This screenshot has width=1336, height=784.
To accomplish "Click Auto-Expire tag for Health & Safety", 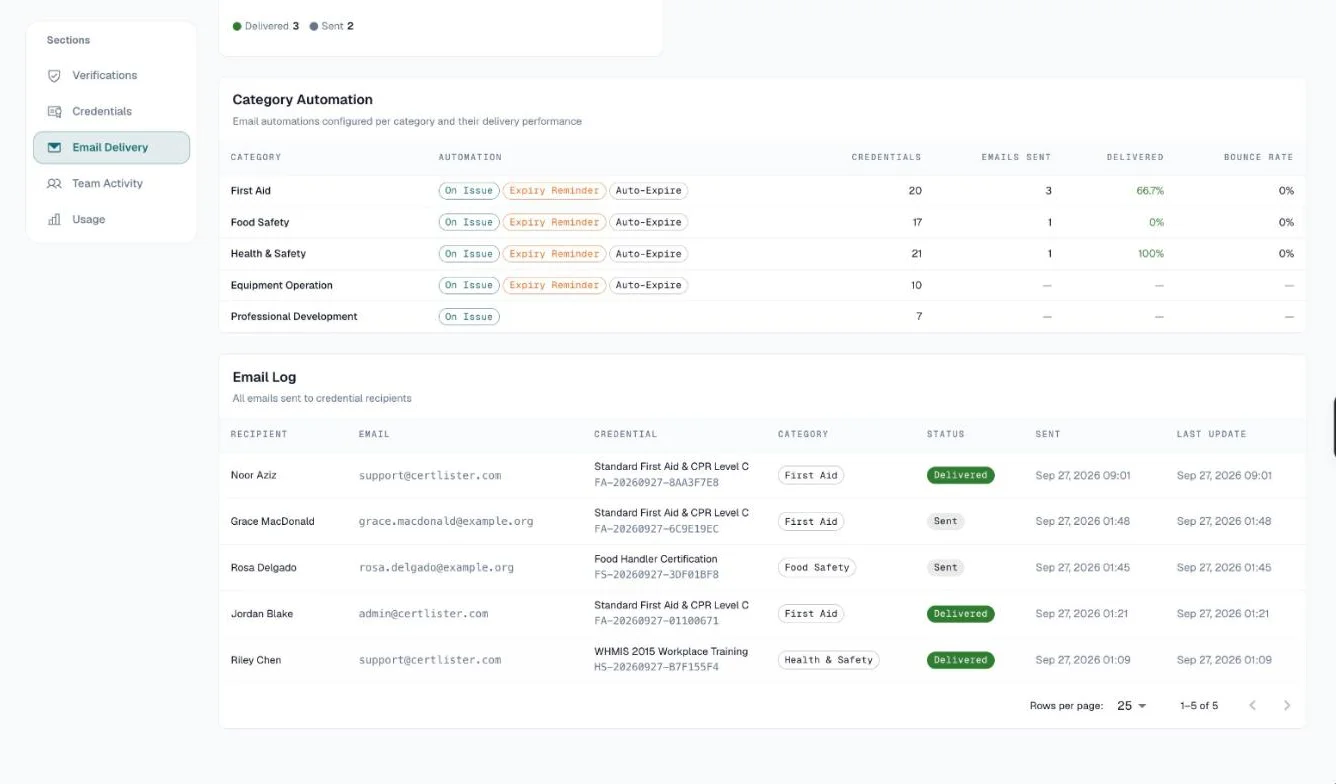I will pos(649,254).
